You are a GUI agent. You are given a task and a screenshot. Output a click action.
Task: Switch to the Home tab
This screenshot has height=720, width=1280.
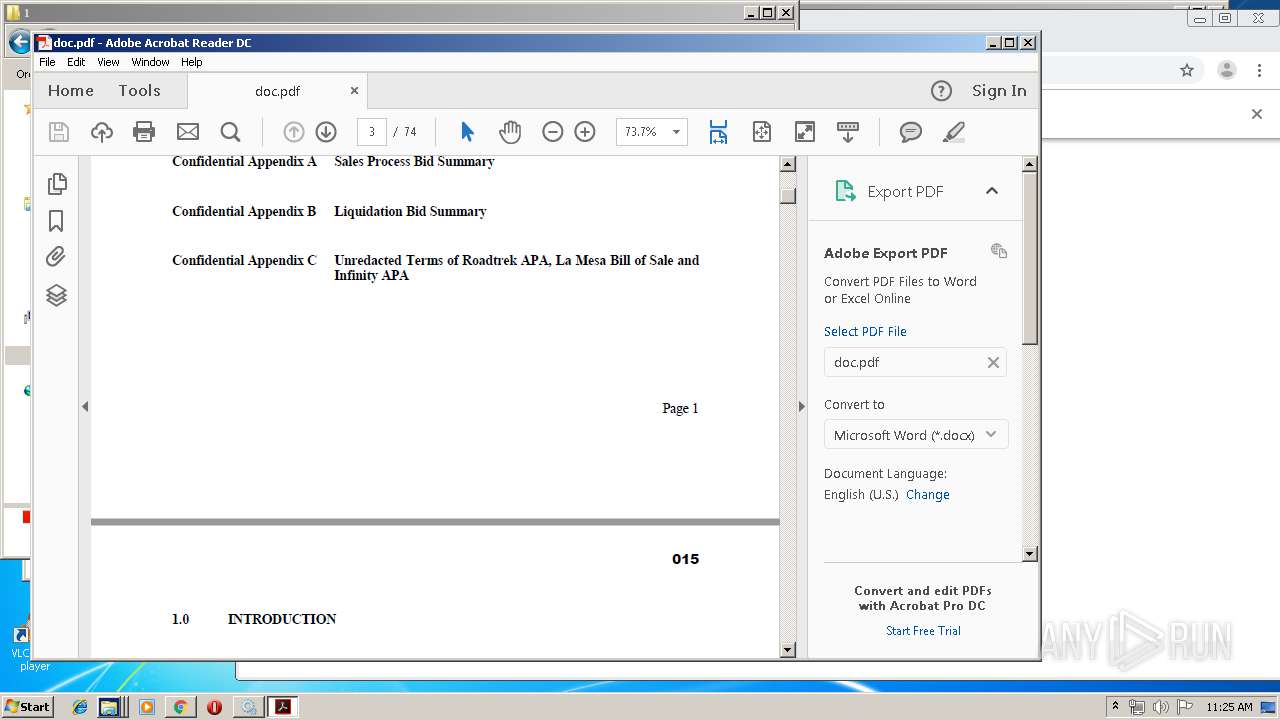pos(71,91)
